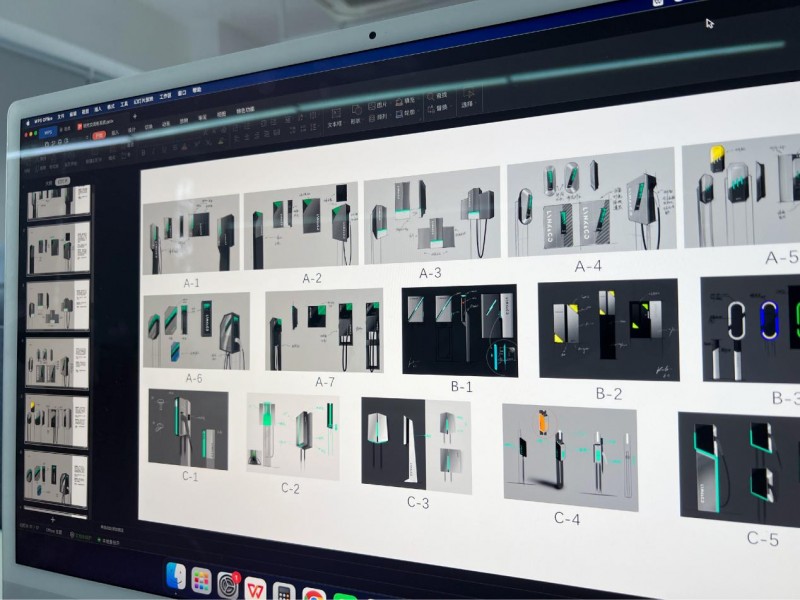Insert a picture with 图片
This screenshot has width=800, height=600.
[x=378, y=106]
